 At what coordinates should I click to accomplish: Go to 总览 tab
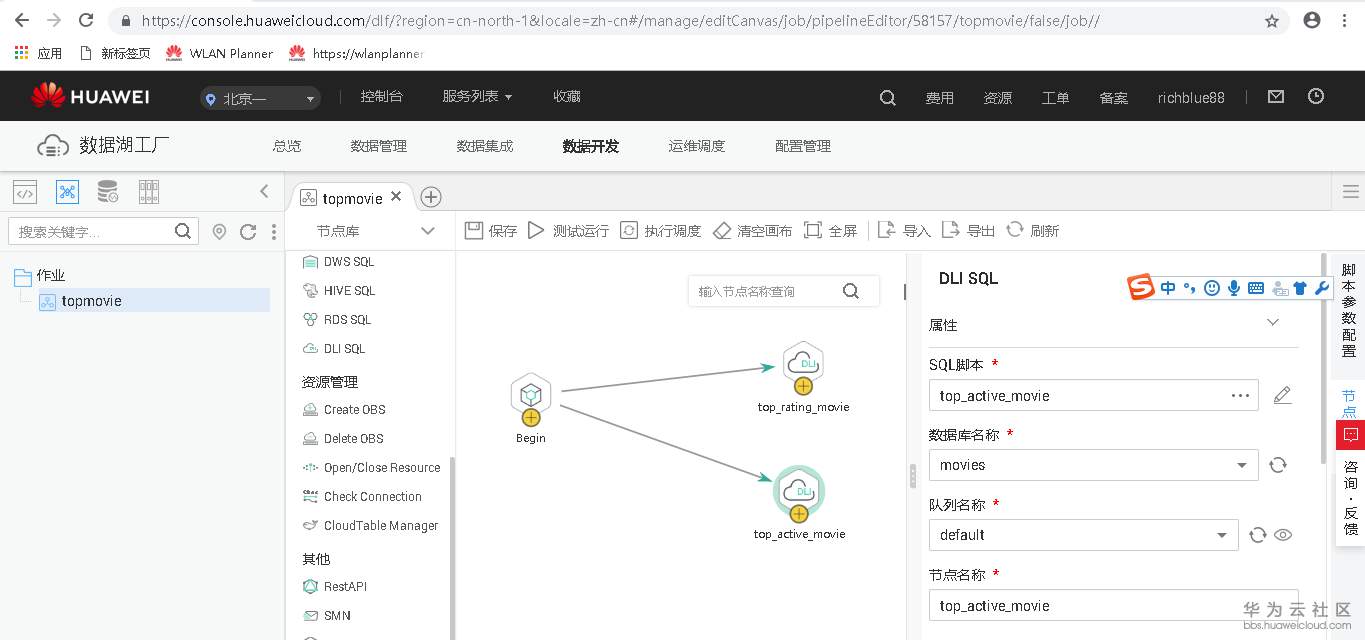click(x=287, y=146)
